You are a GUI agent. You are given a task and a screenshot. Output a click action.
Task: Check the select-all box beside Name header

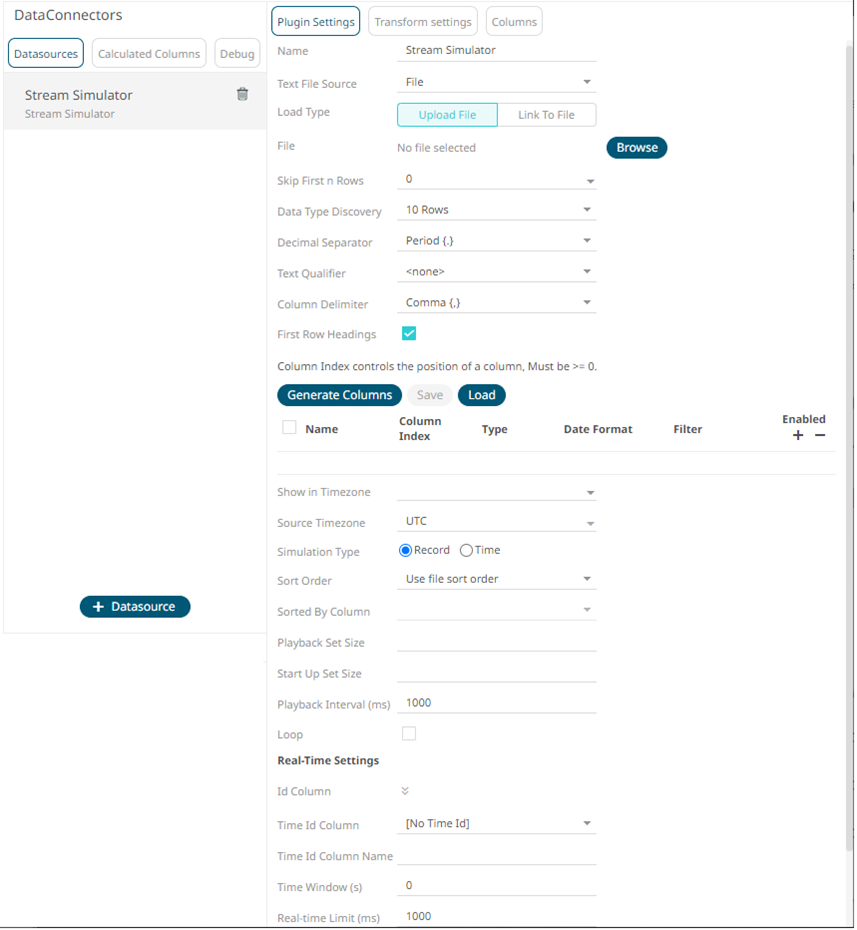(x=289, y=428)
